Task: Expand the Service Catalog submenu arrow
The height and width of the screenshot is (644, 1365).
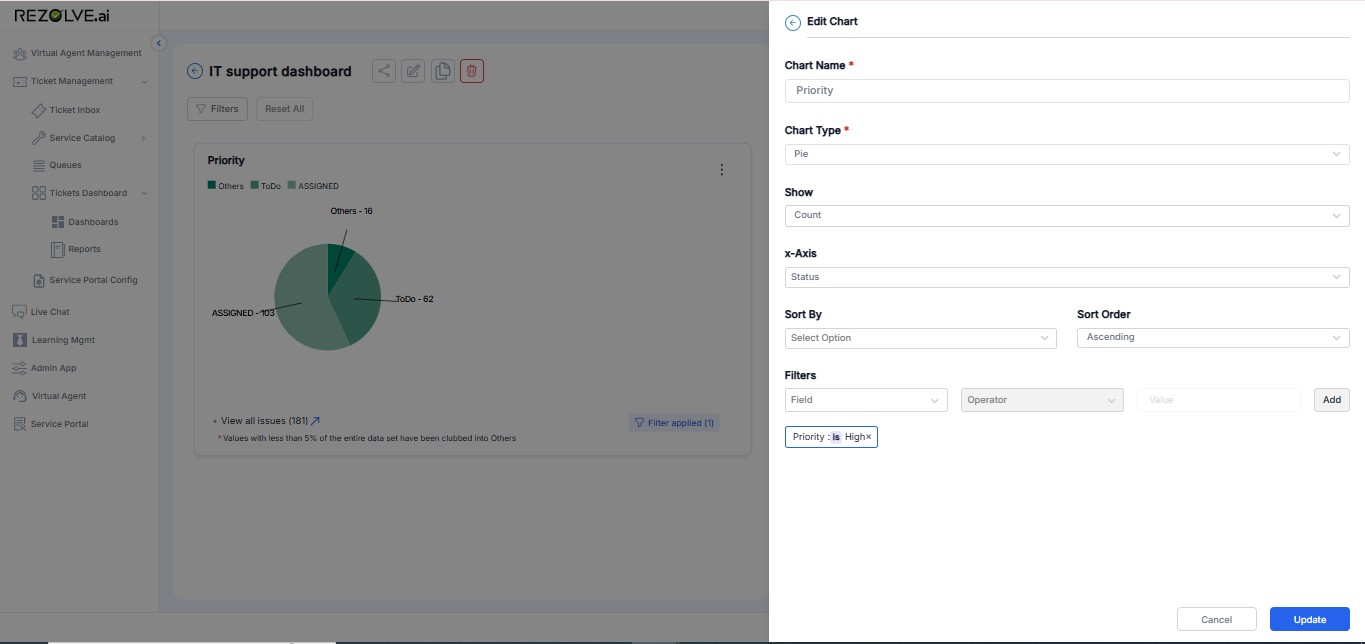Action: pyautogui.click(x=143, y=138)
